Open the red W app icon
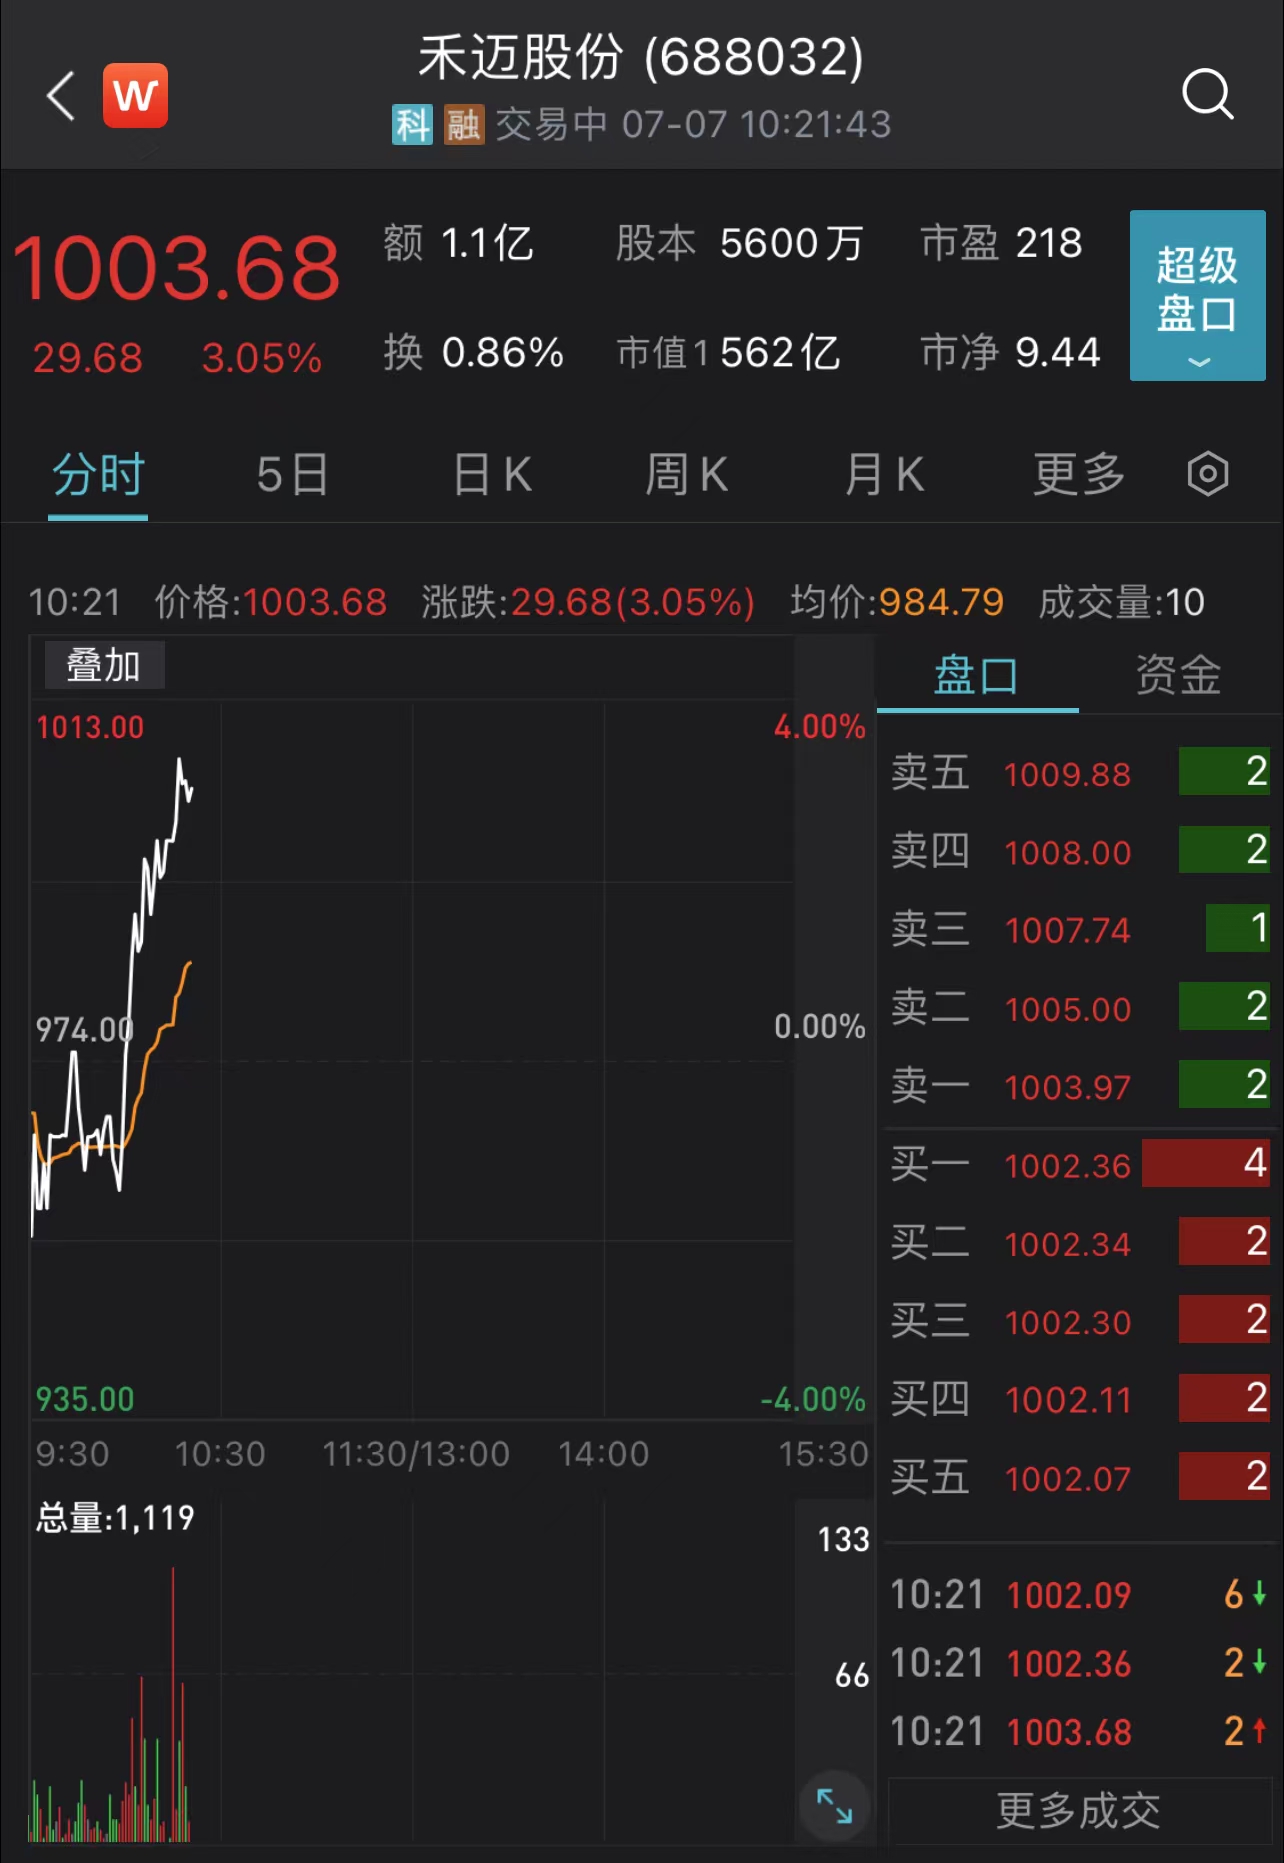The width and height of the screenshot is (1284, 1863). [x=135, y=96]
